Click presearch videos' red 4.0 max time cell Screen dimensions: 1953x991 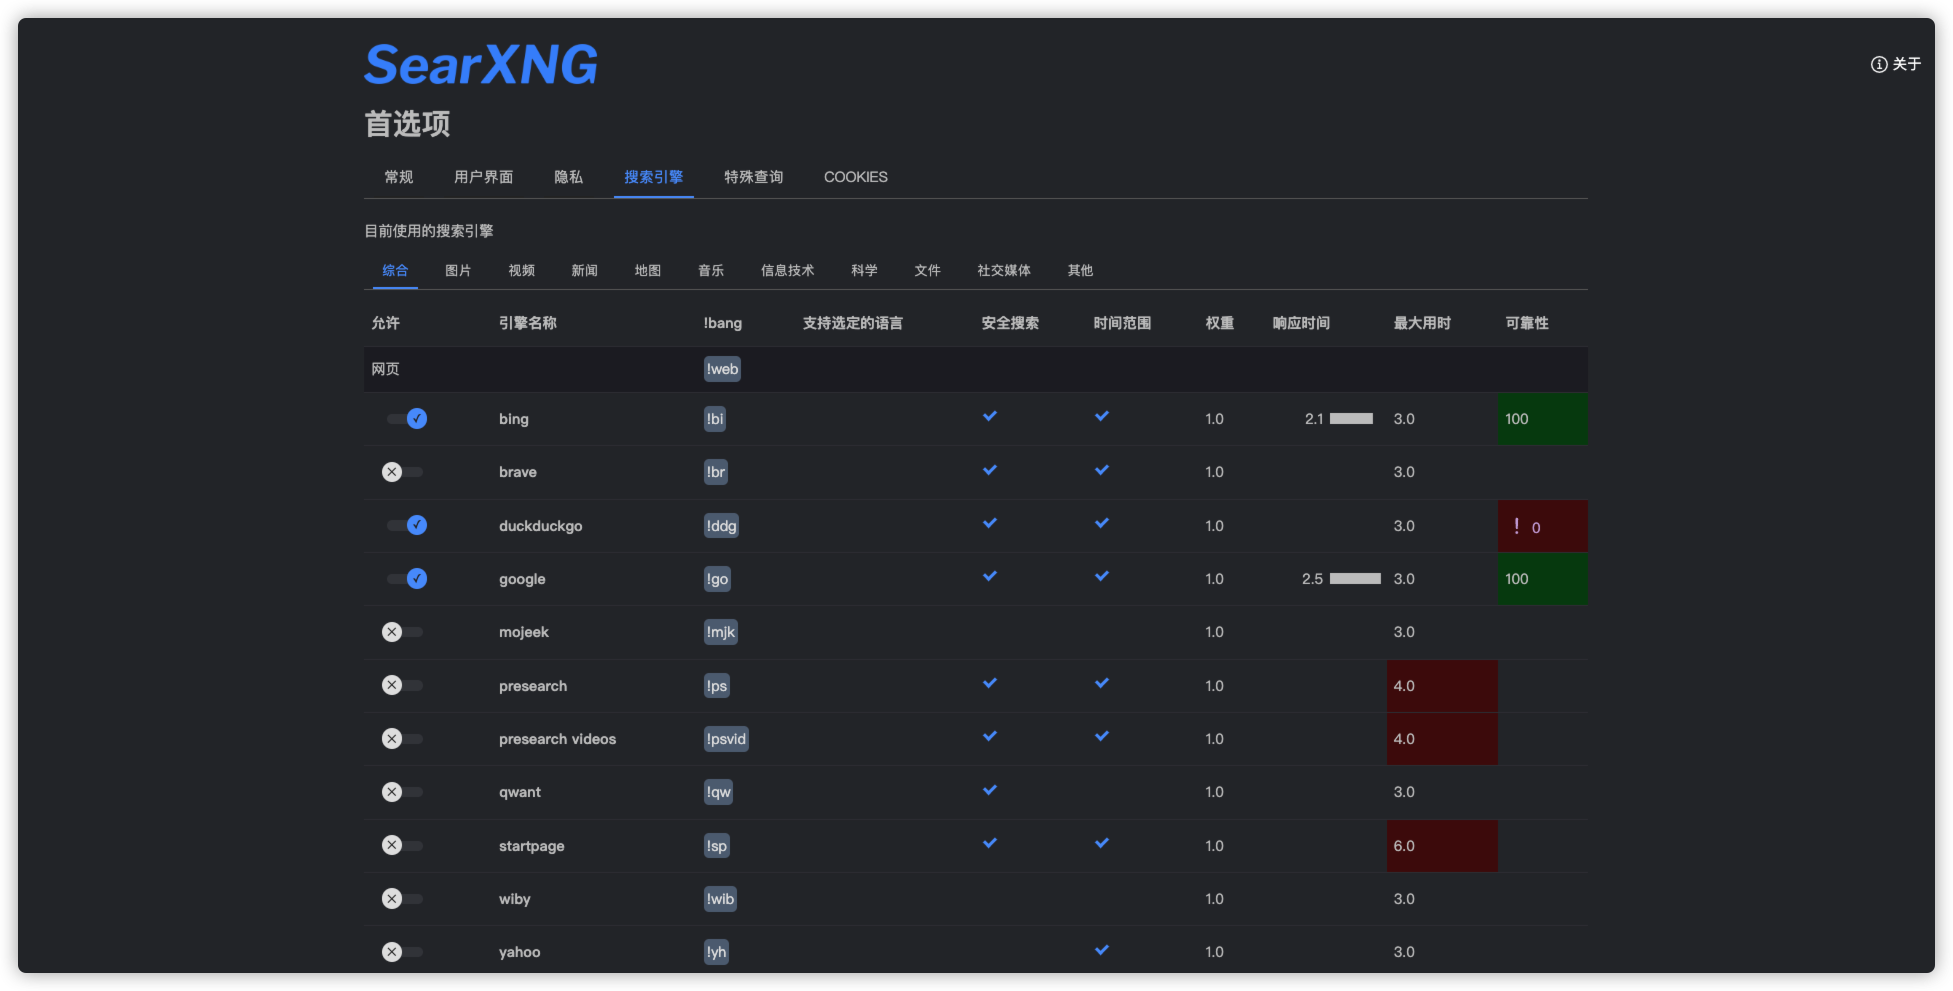pyautogui.click(x=1442, y=739)
